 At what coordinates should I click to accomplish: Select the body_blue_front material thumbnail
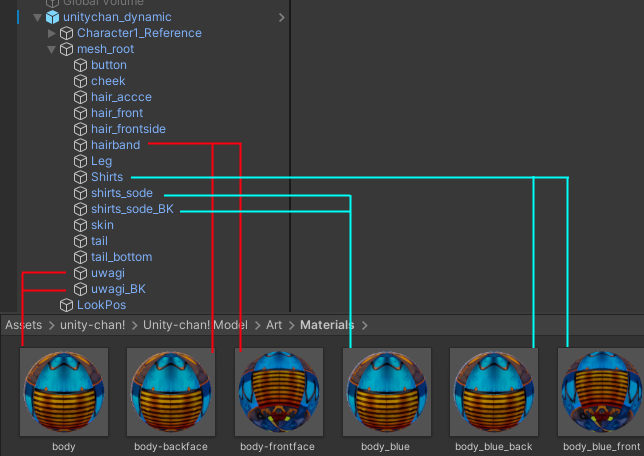(x=601, y=392)
